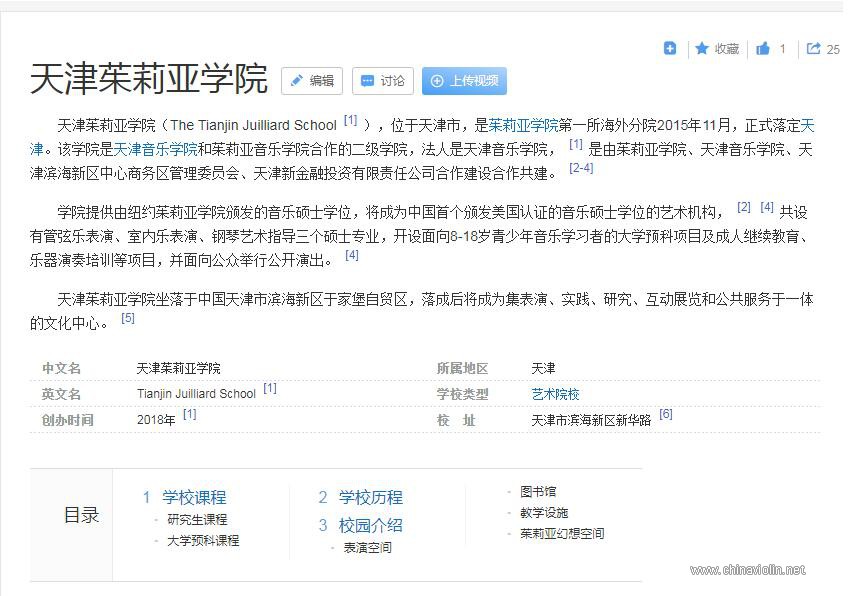Click reference [1] beside 2018年
Screen dimensions: 855x596
click(x=189, y=414)
